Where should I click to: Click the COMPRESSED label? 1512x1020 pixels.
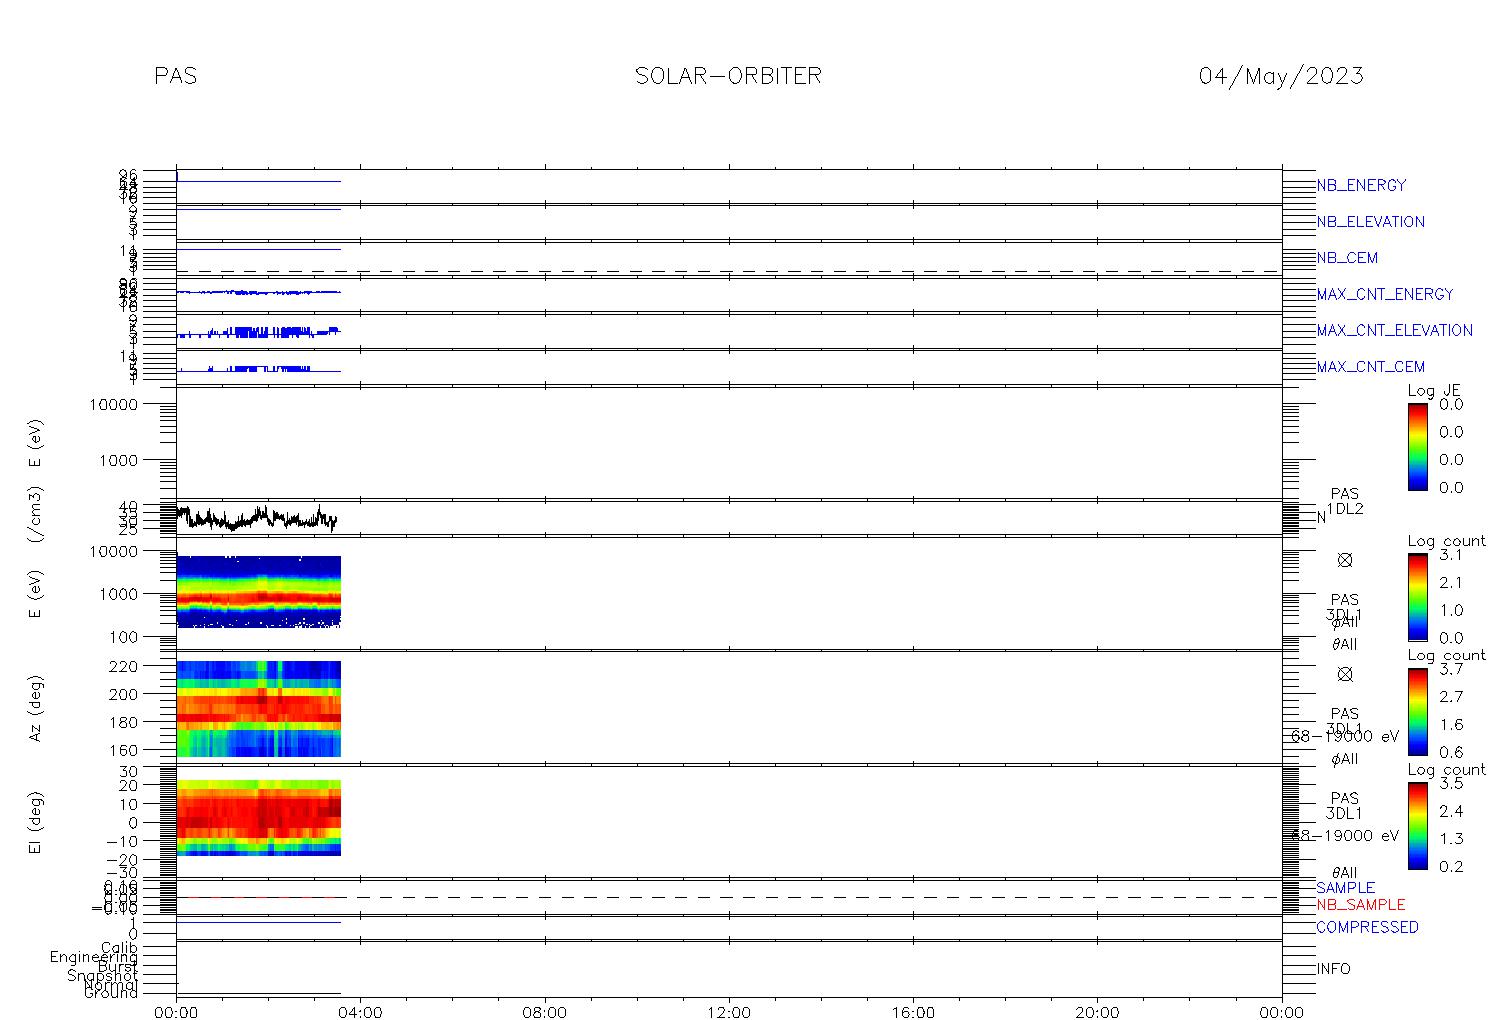point(1367,928)
